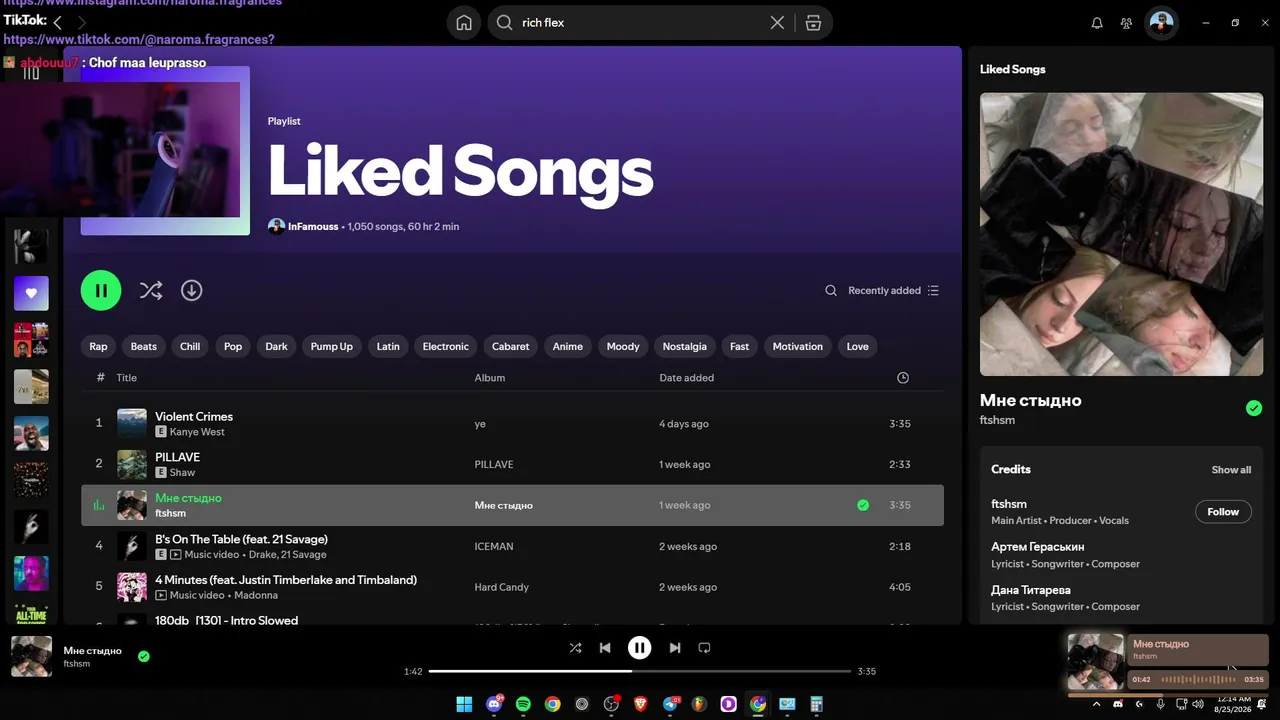1280x720 pixels.
Task: Pause the Liked Songs playlist with green button
Action: pyautogui.click(x=101, y=290)
